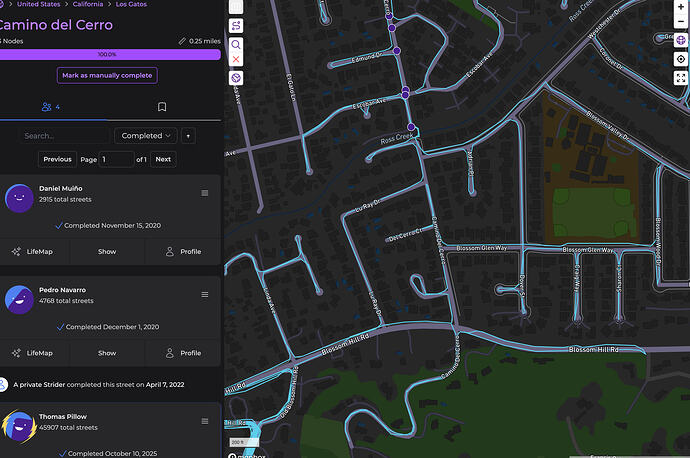Click Mark as manually complete button
Screen dimensions: 690x458
(107, 75)
